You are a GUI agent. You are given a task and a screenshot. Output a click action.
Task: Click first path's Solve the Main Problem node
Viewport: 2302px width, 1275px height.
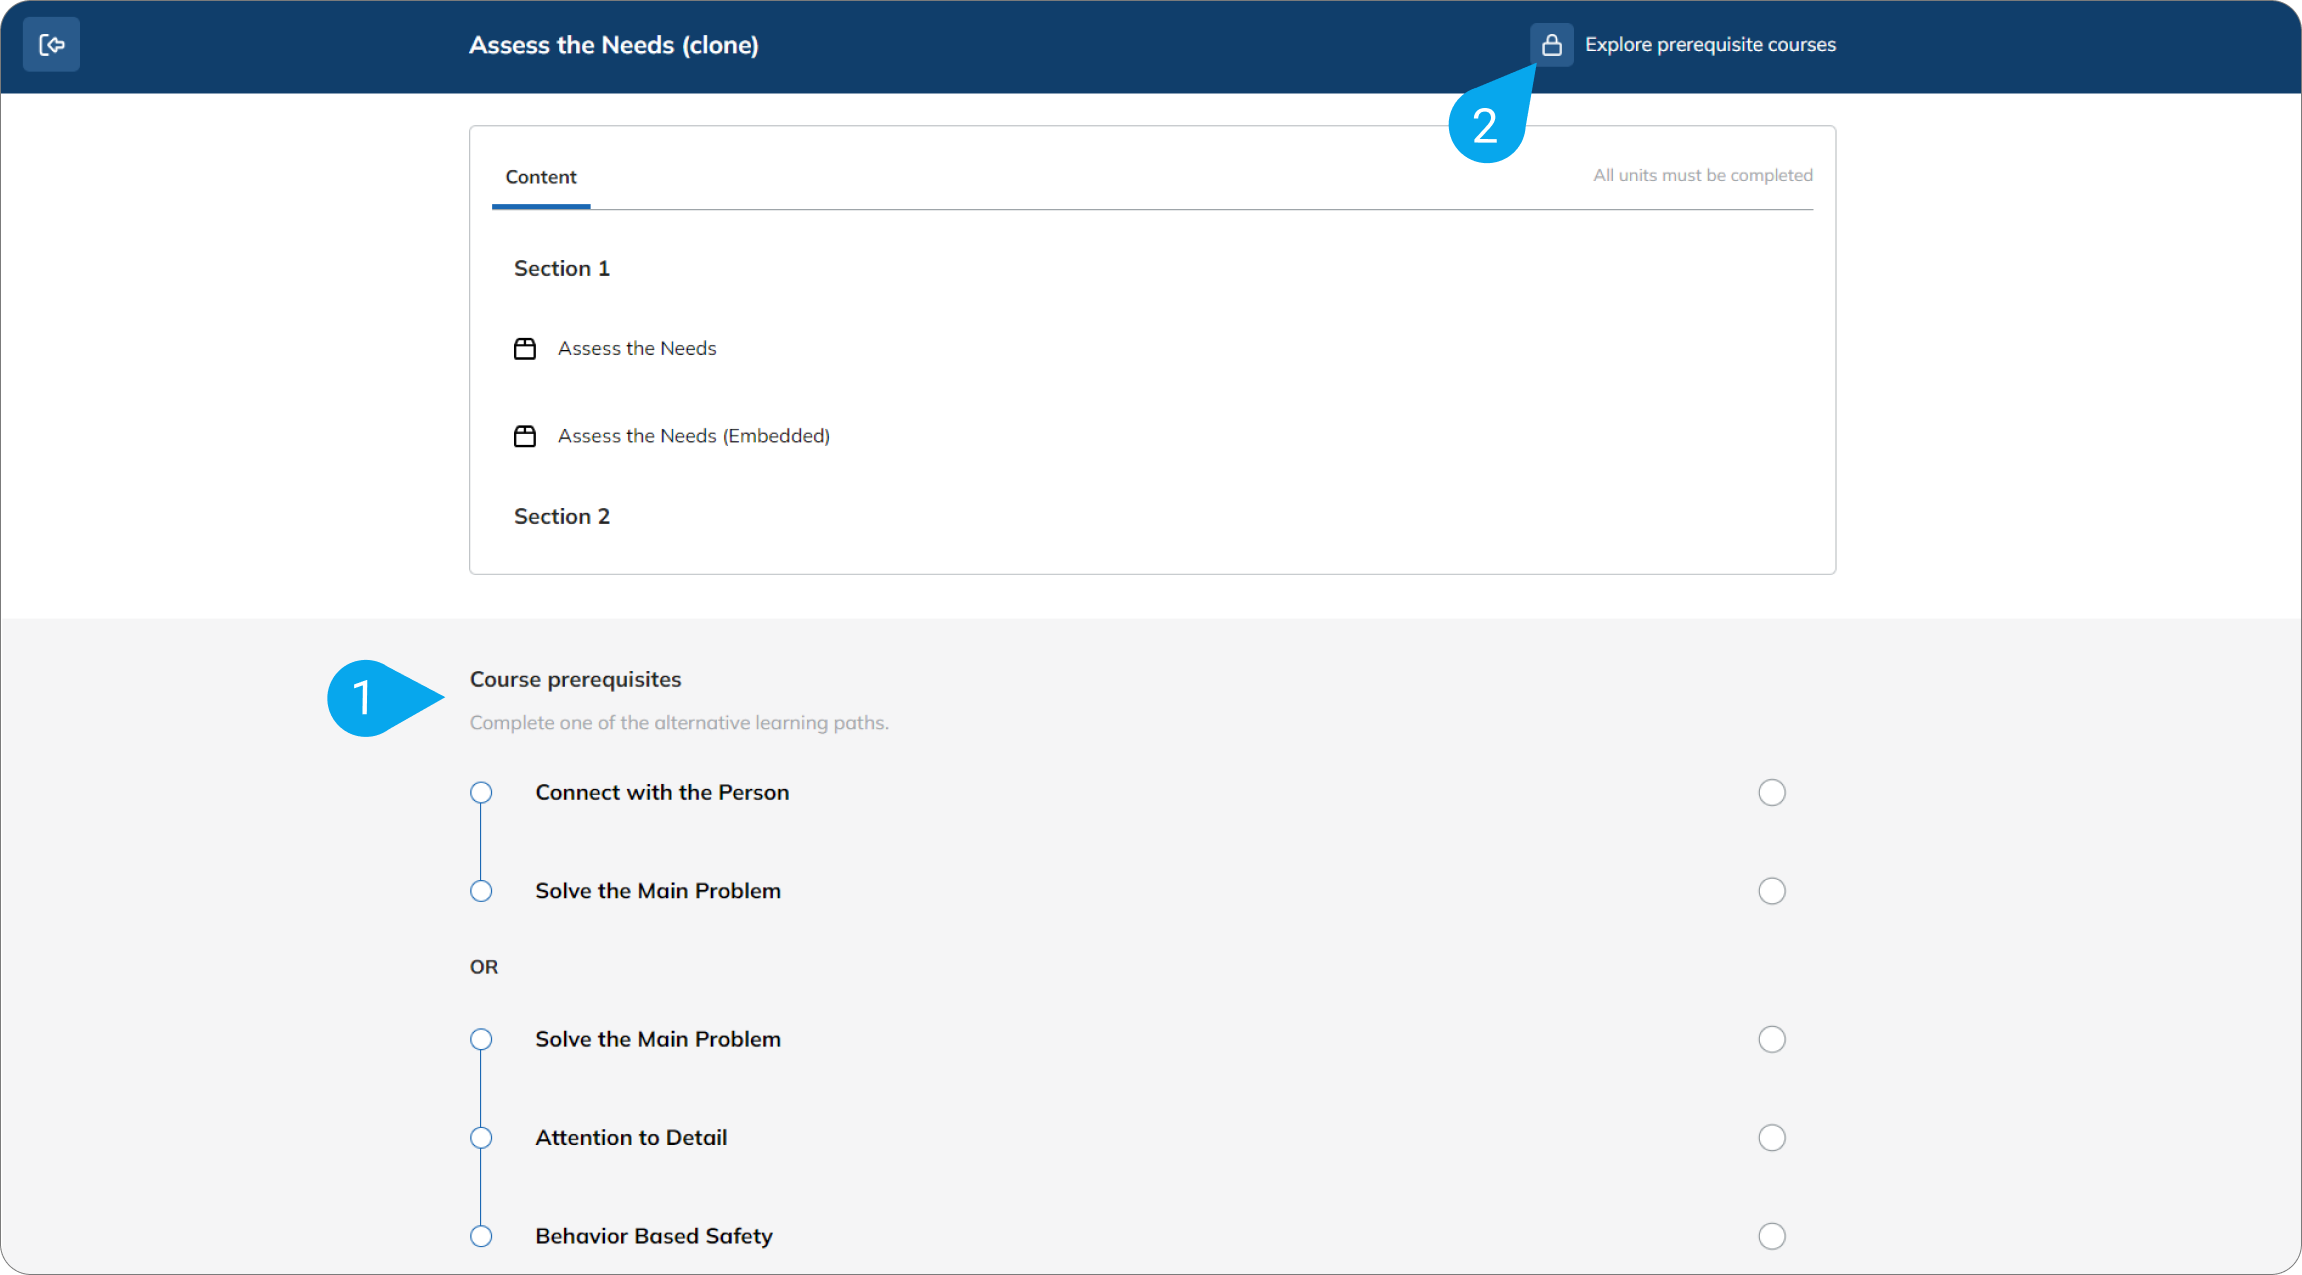[481, 891]
